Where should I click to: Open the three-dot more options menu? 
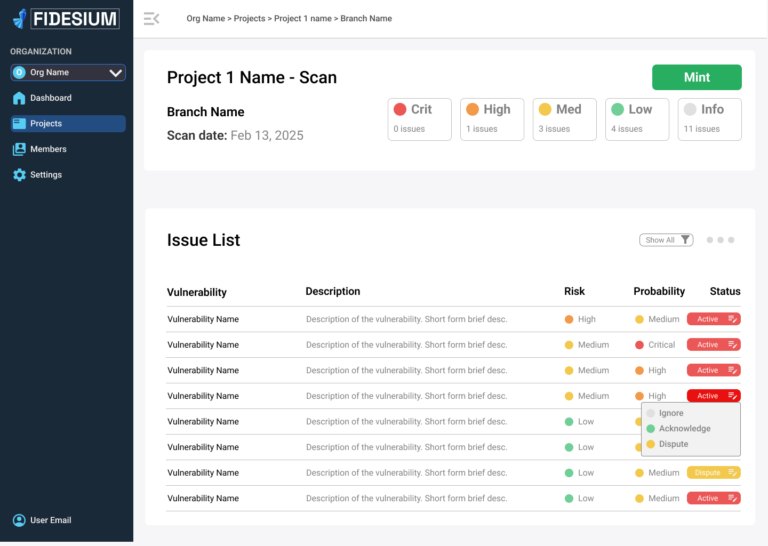point(720,240)
